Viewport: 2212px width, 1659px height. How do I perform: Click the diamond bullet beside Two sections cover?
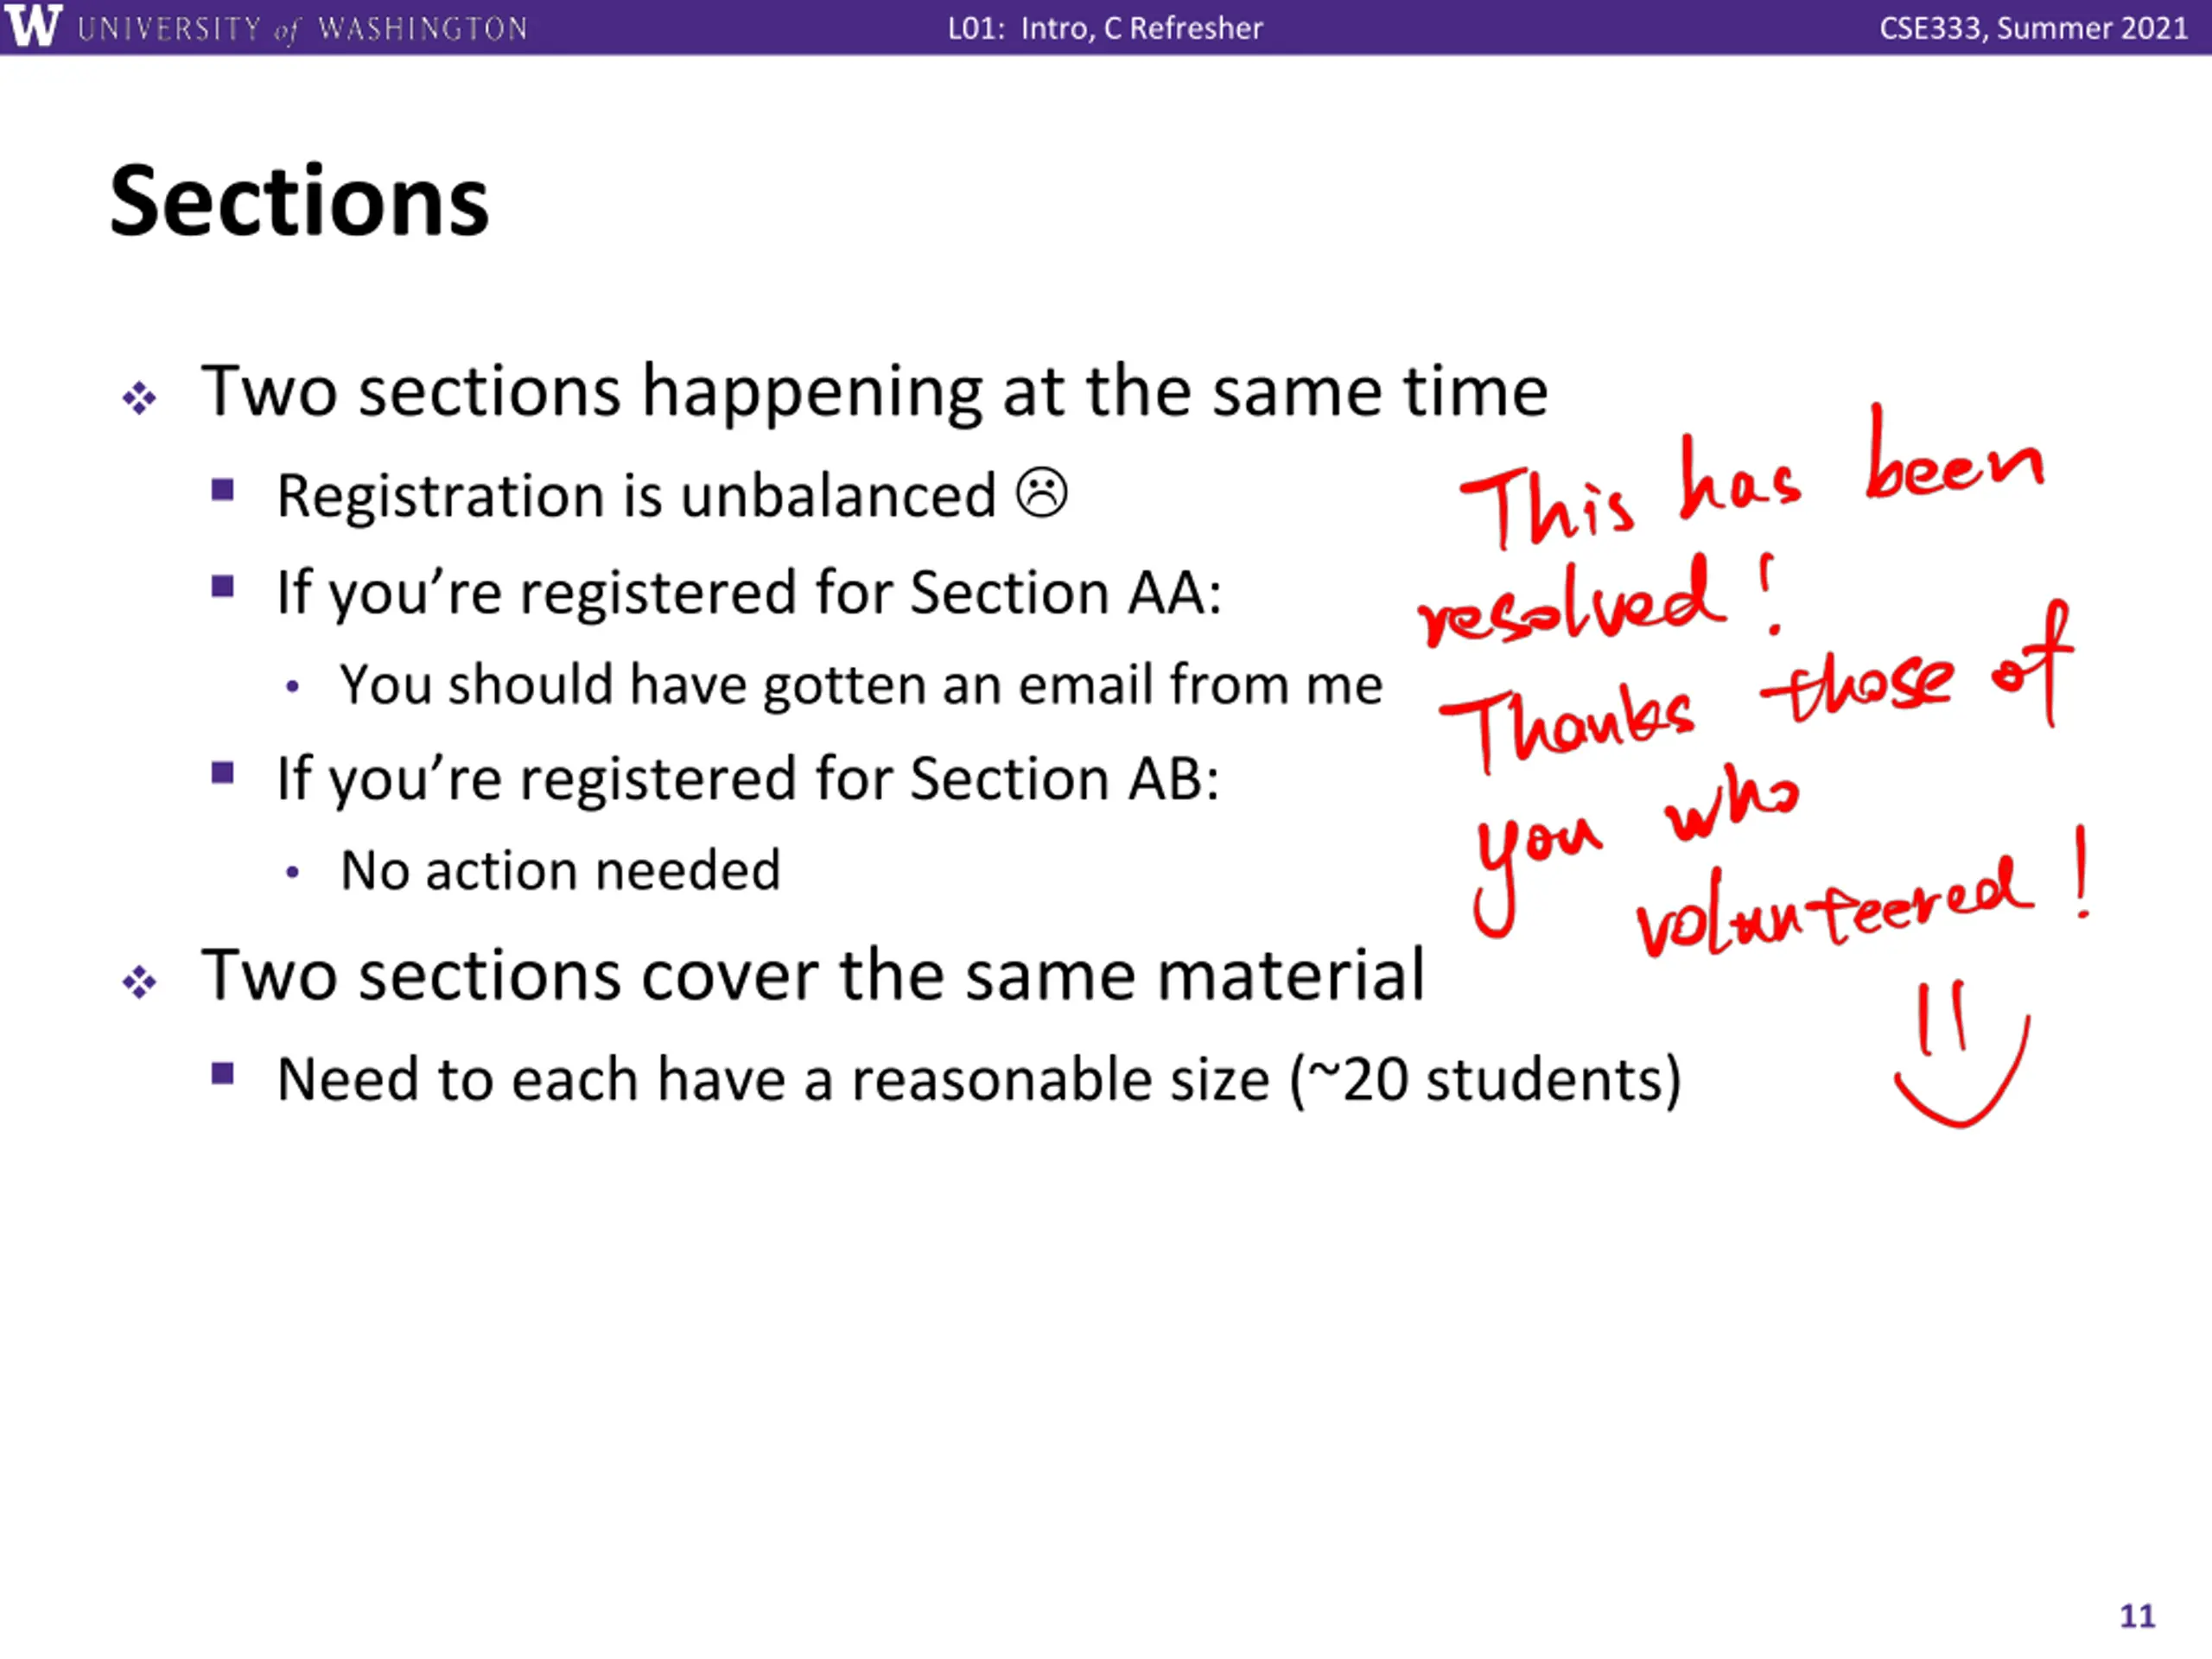click(x=139, y=982)
